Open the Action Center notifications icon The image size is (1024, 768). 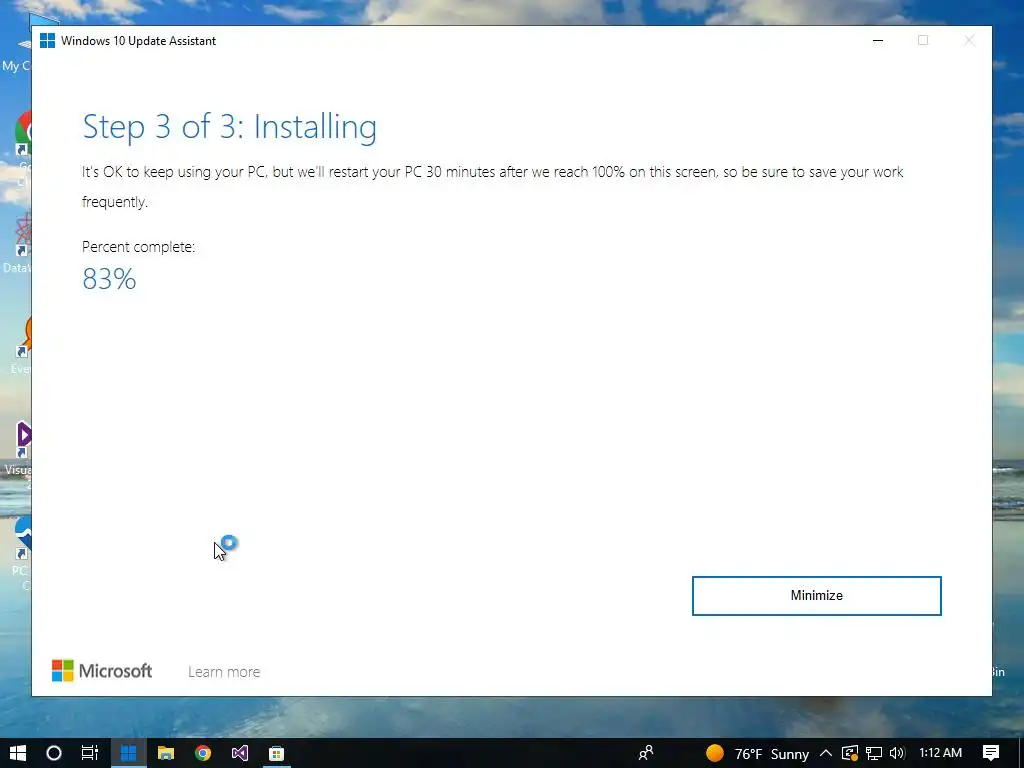pyautogui.click(x=991, y=753)
